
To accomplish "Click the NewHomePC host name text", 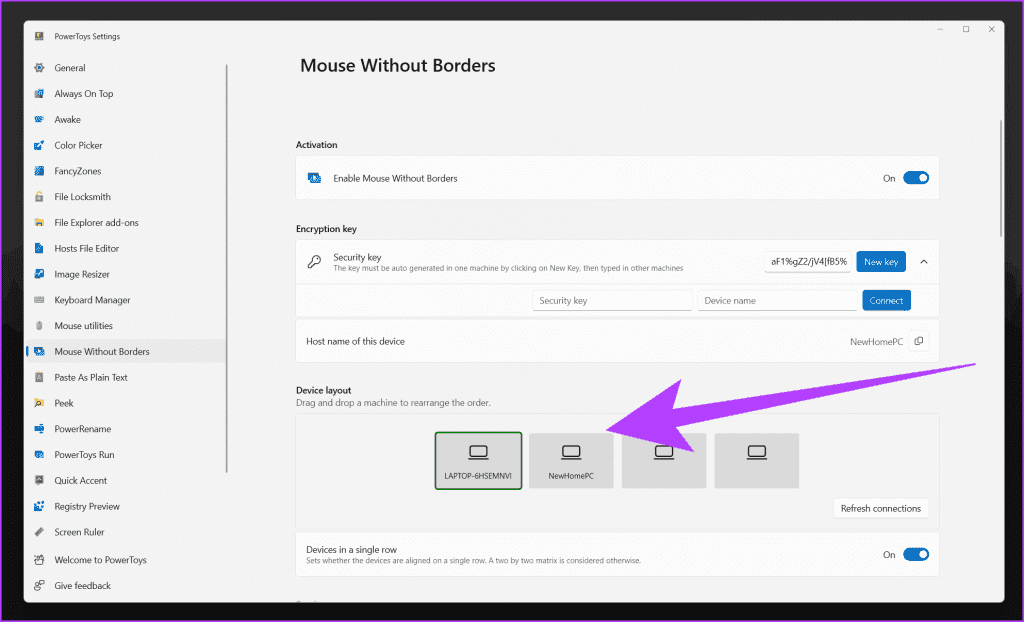I will tap(876, 342).
